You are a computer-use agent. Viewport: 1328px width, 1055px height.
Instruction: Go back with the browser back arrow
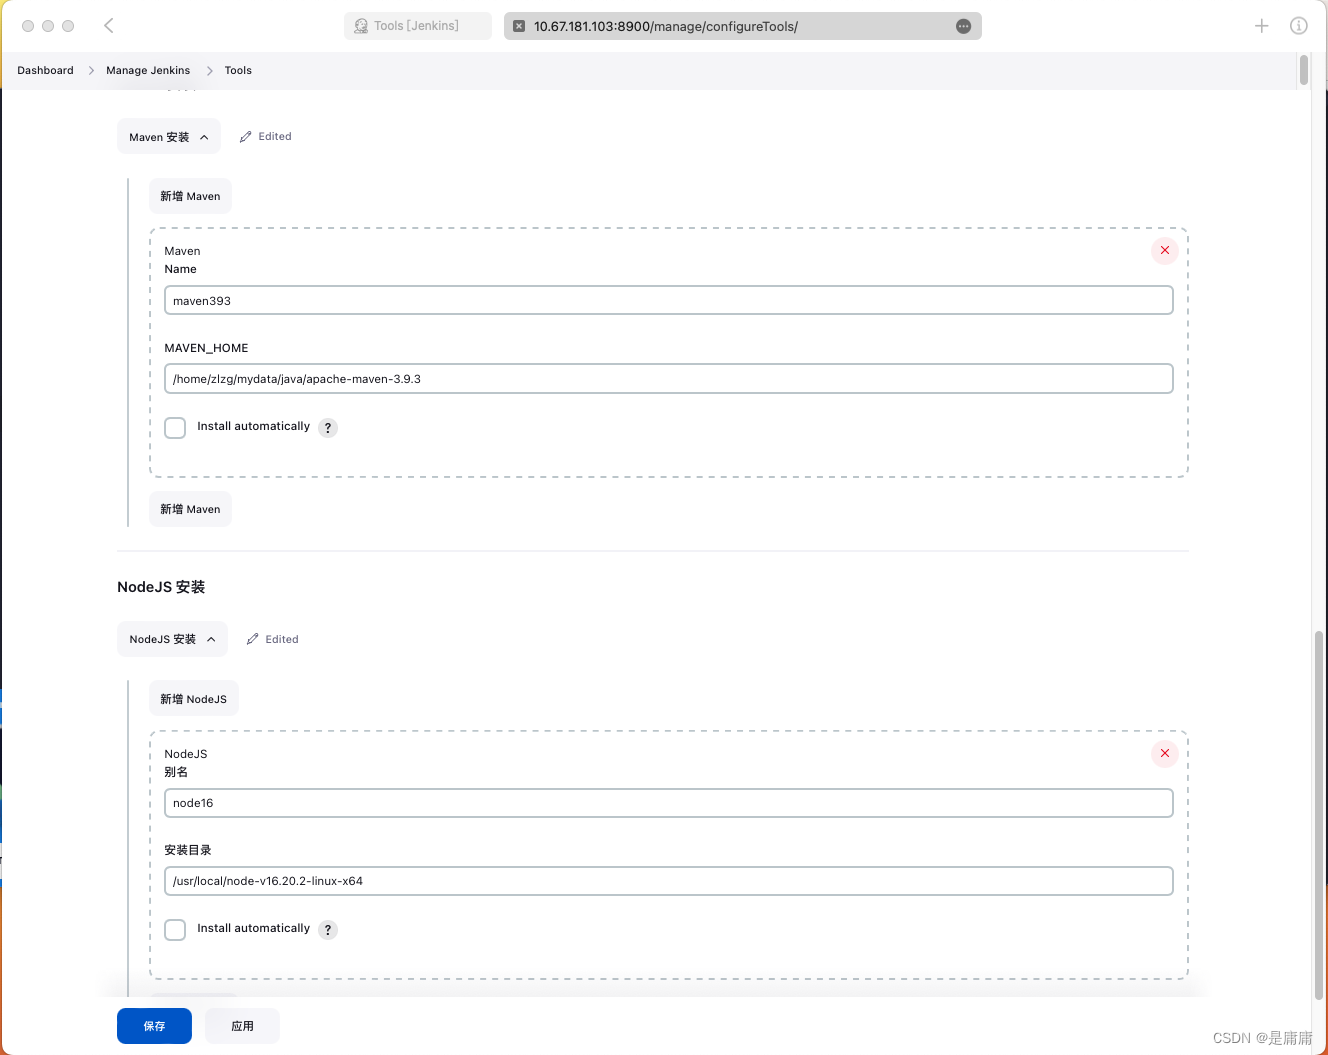tap(109, 26)
